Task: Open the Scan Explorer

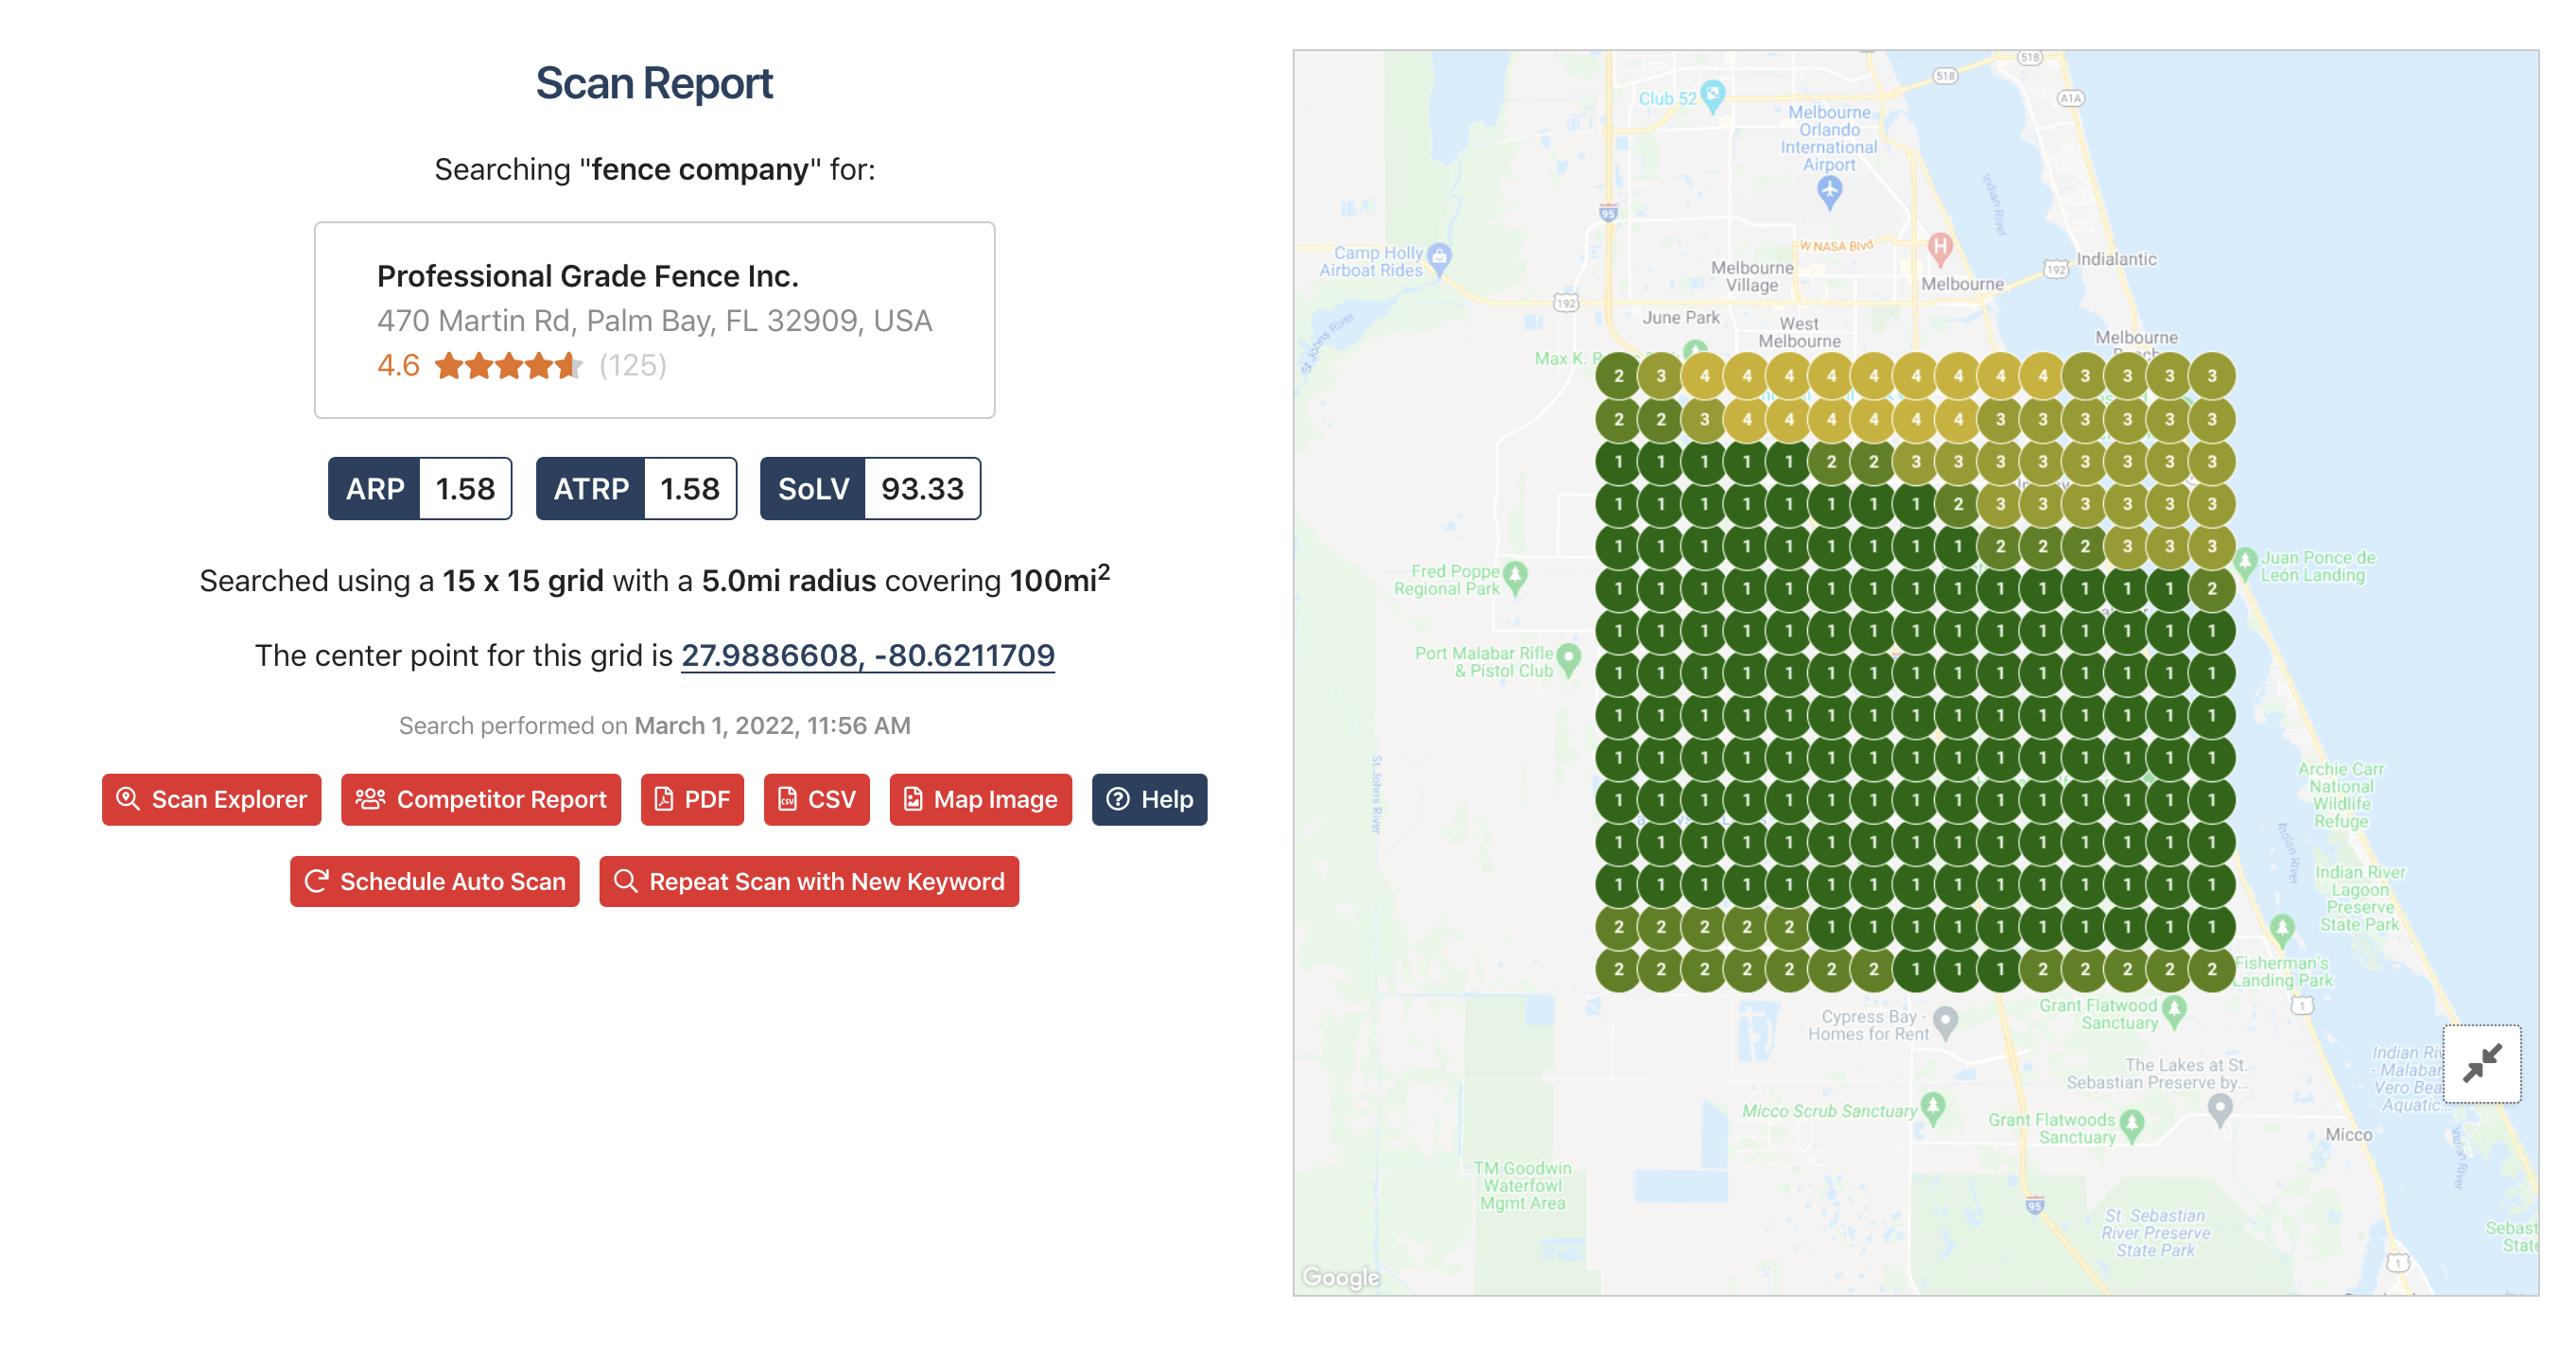Action: [x=211, y=799]
